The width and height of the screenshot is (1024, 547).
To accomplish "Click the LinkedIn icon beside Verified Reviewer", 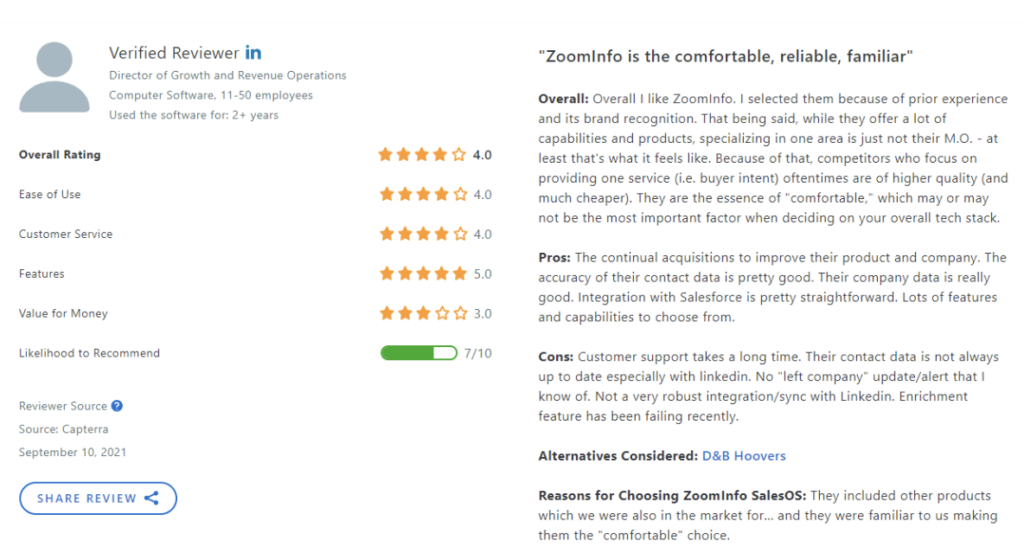I will [x=253, y=53].
